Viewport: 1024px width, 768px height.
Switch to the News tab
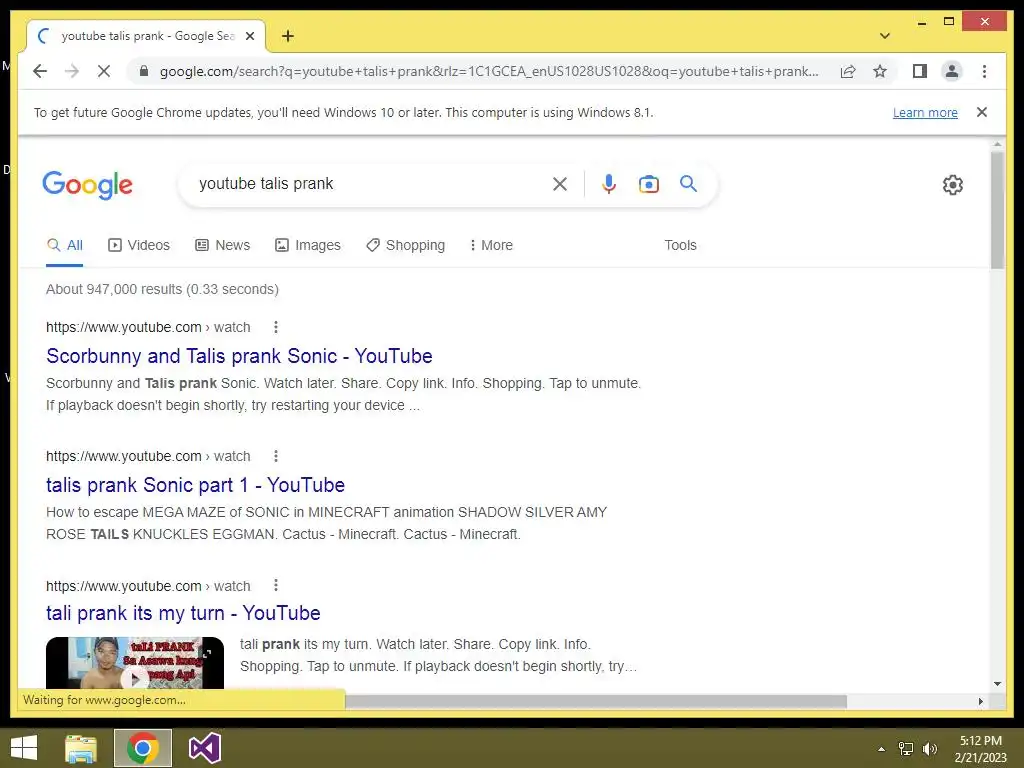(x=223, y=246)
